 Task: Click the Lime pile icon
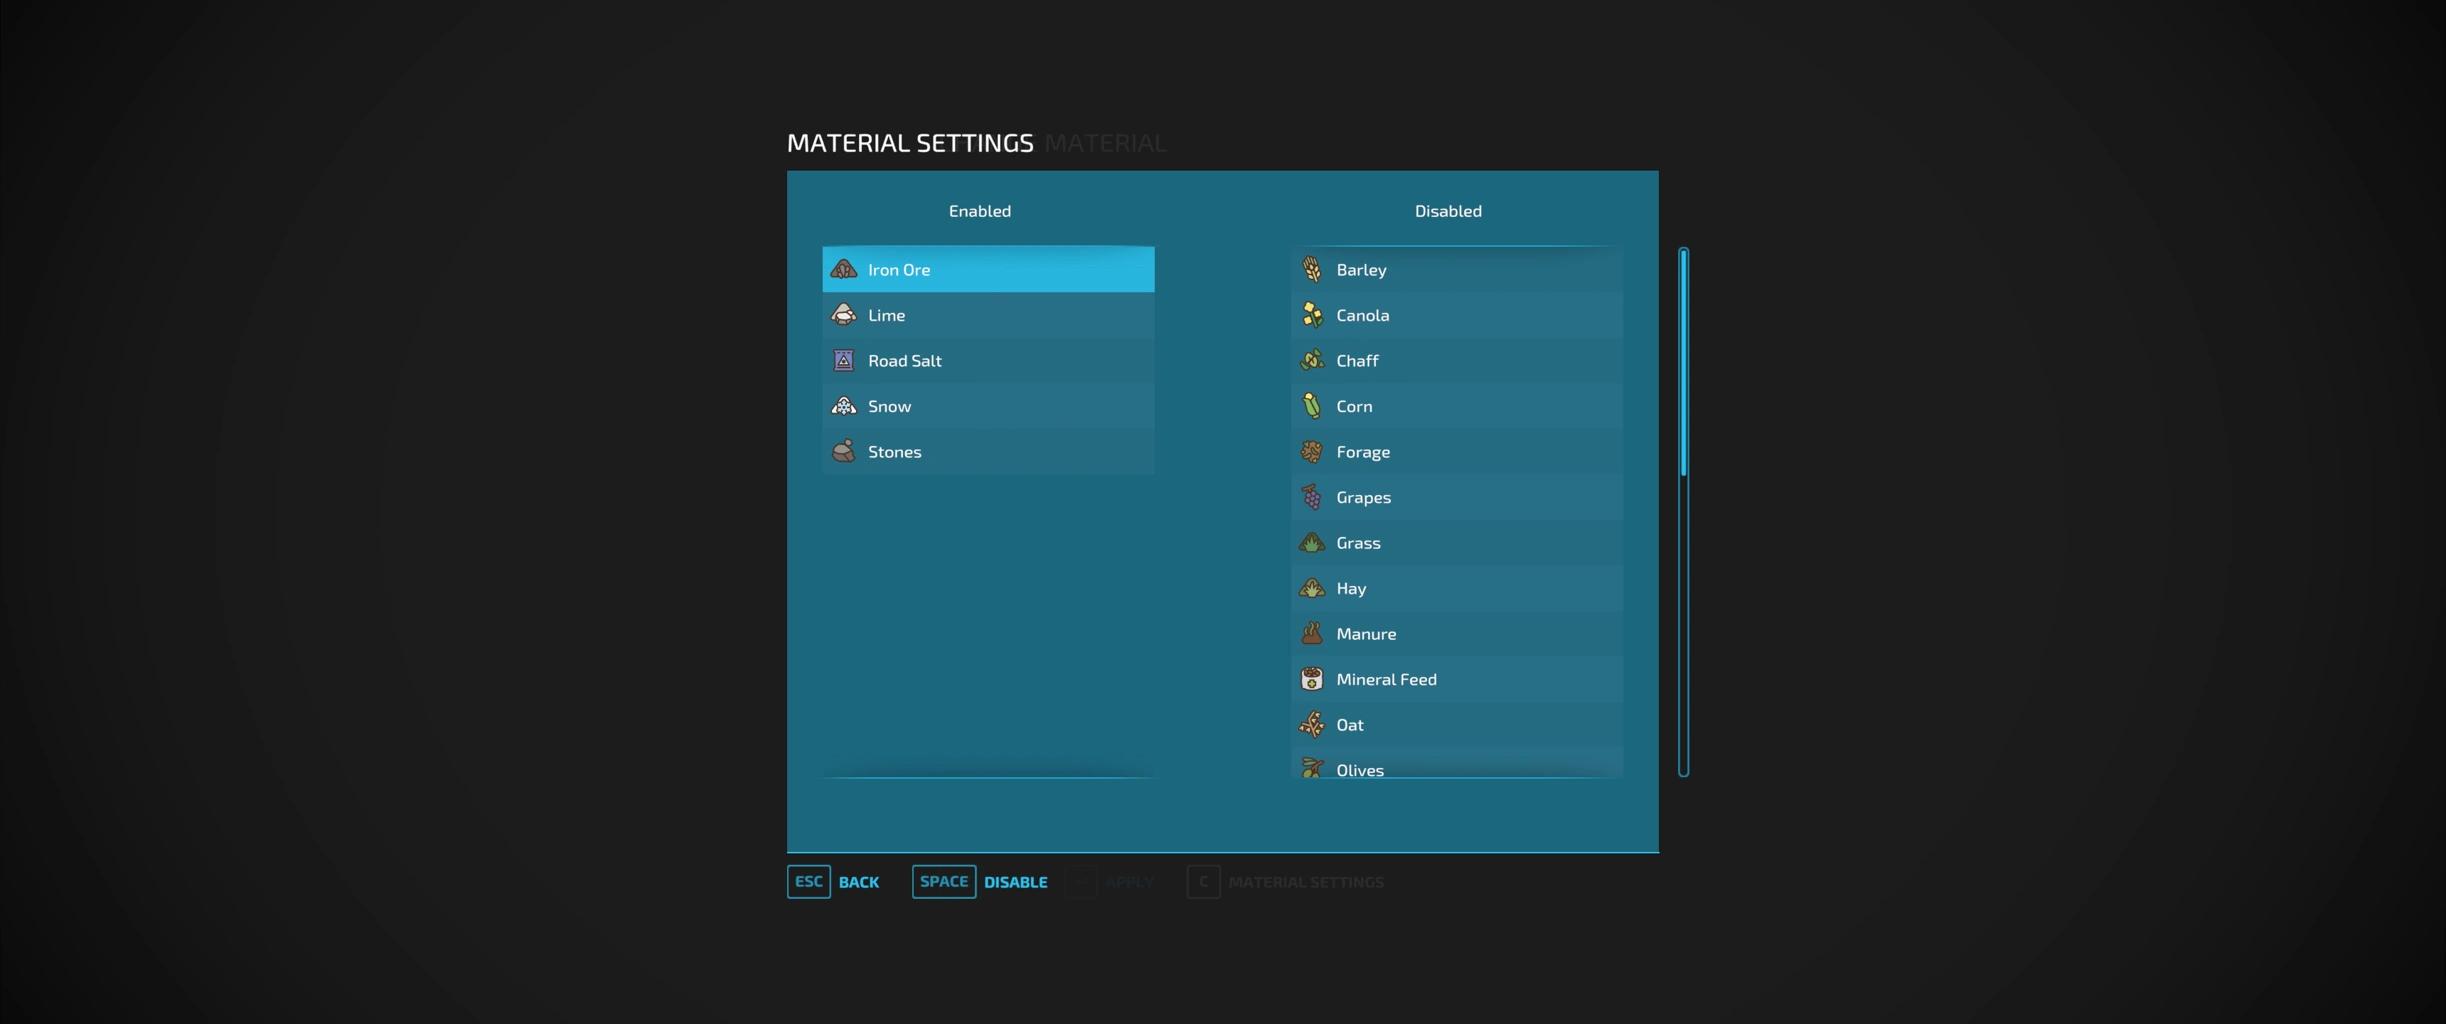844,315
